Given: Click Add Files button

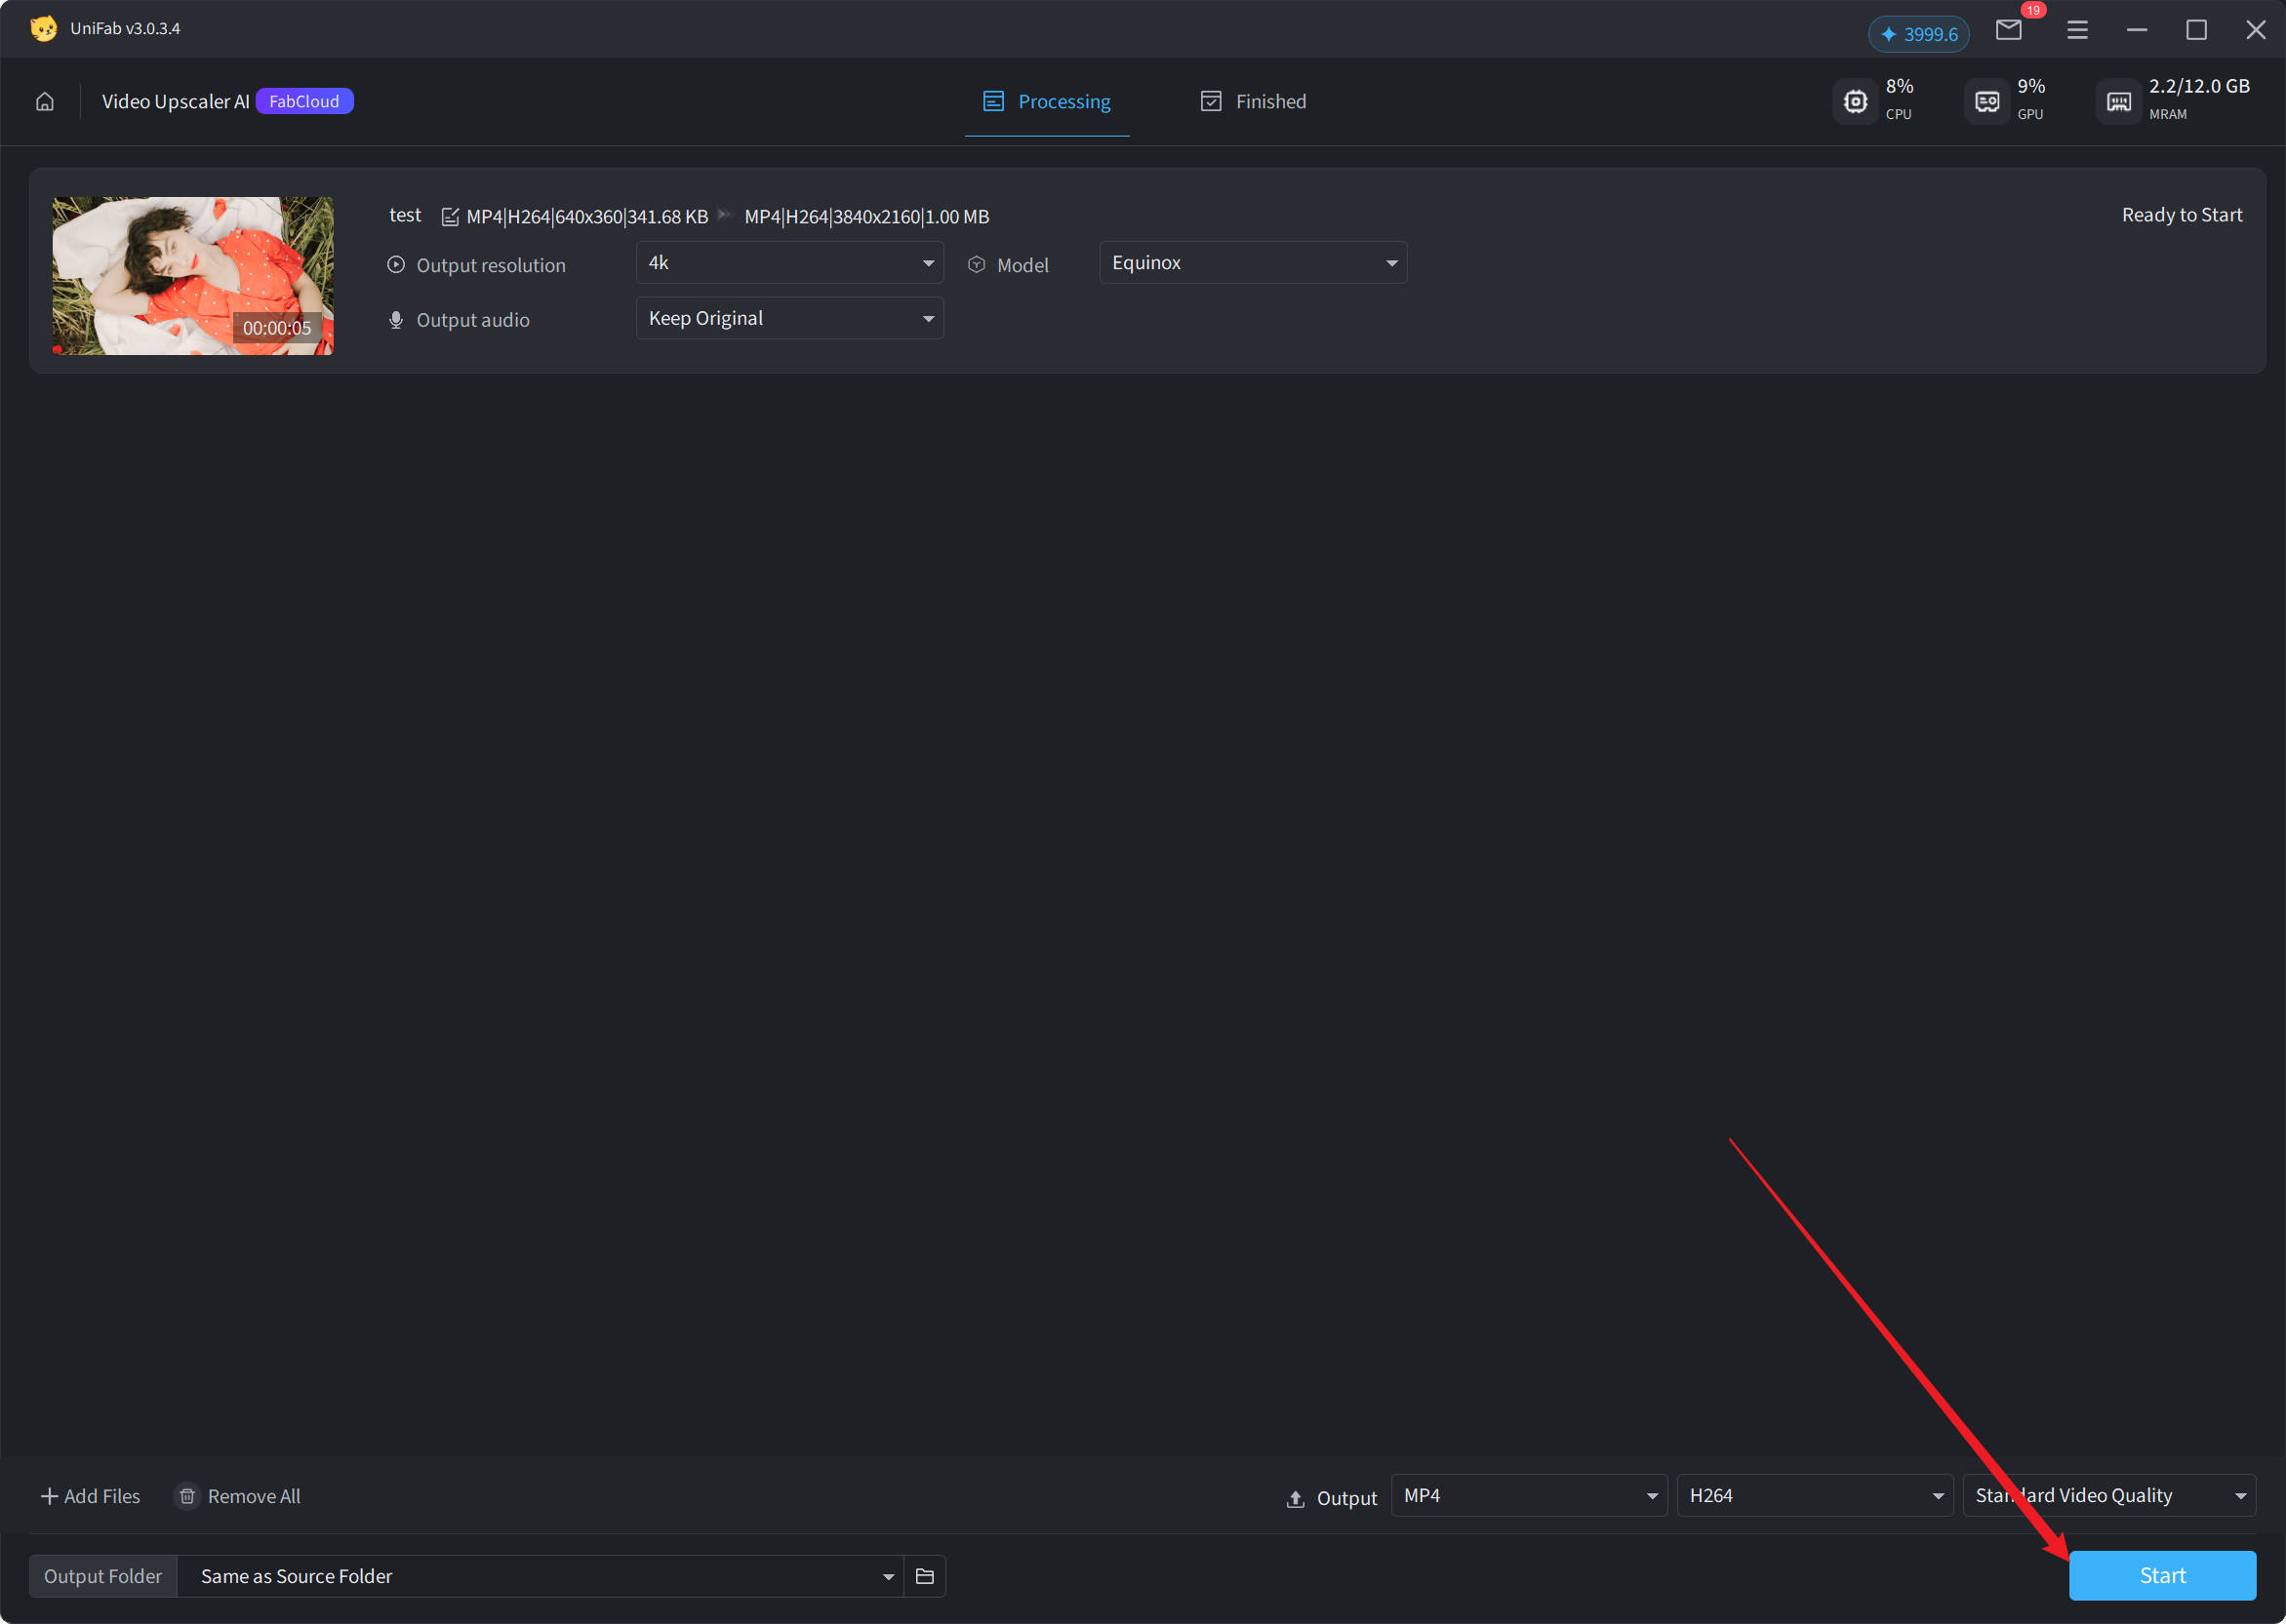Looking at the screenshot, I should tap(90, 1496).
